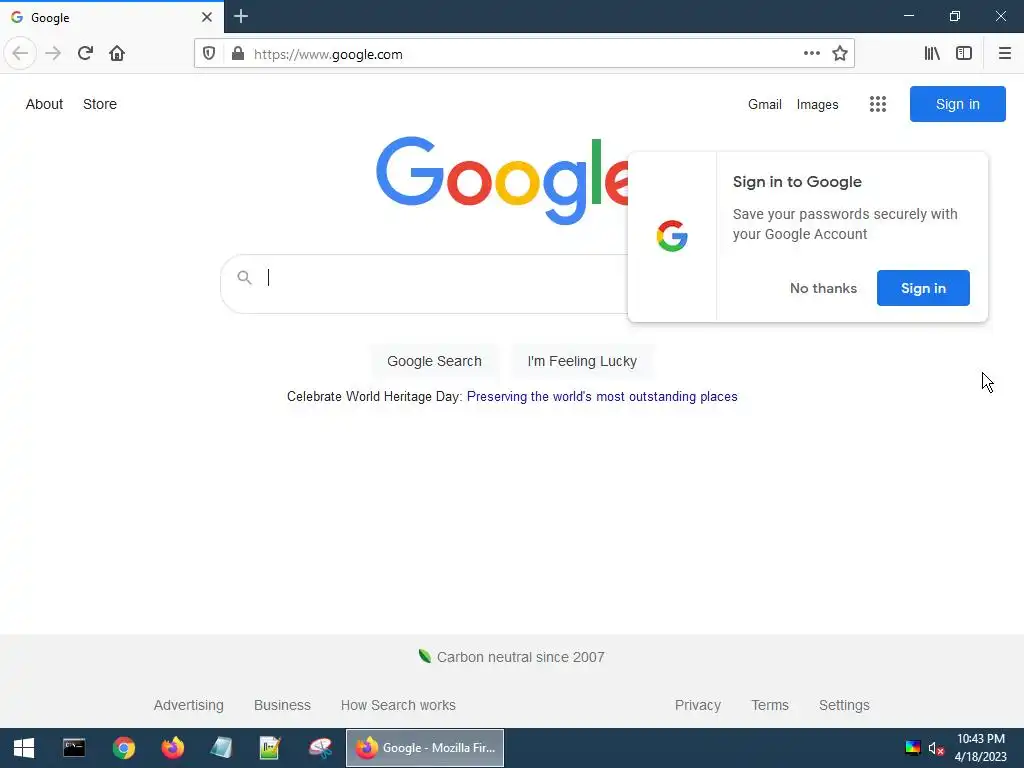This screenshot has height=768, width=1024.
Task: Open Preserving the world's most outstanding places link
Action: 602,396
